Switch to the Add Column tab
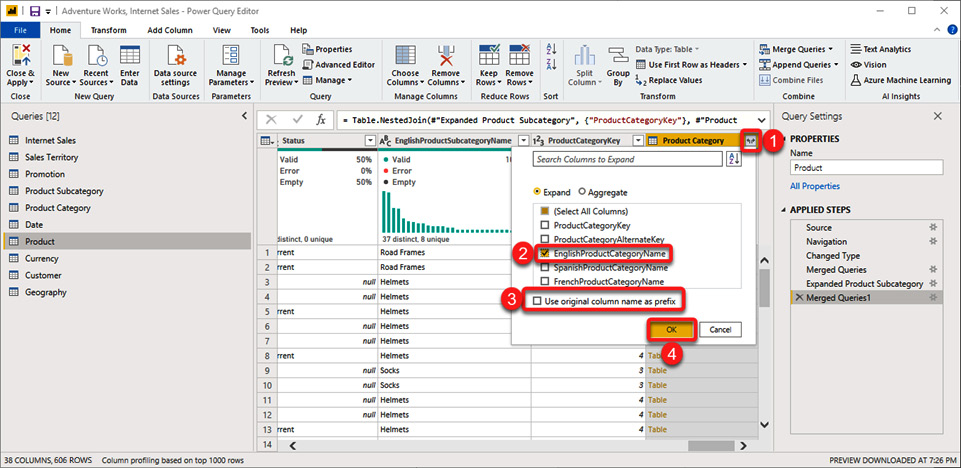The image size is (961, 468). click(x=170, y=30)
